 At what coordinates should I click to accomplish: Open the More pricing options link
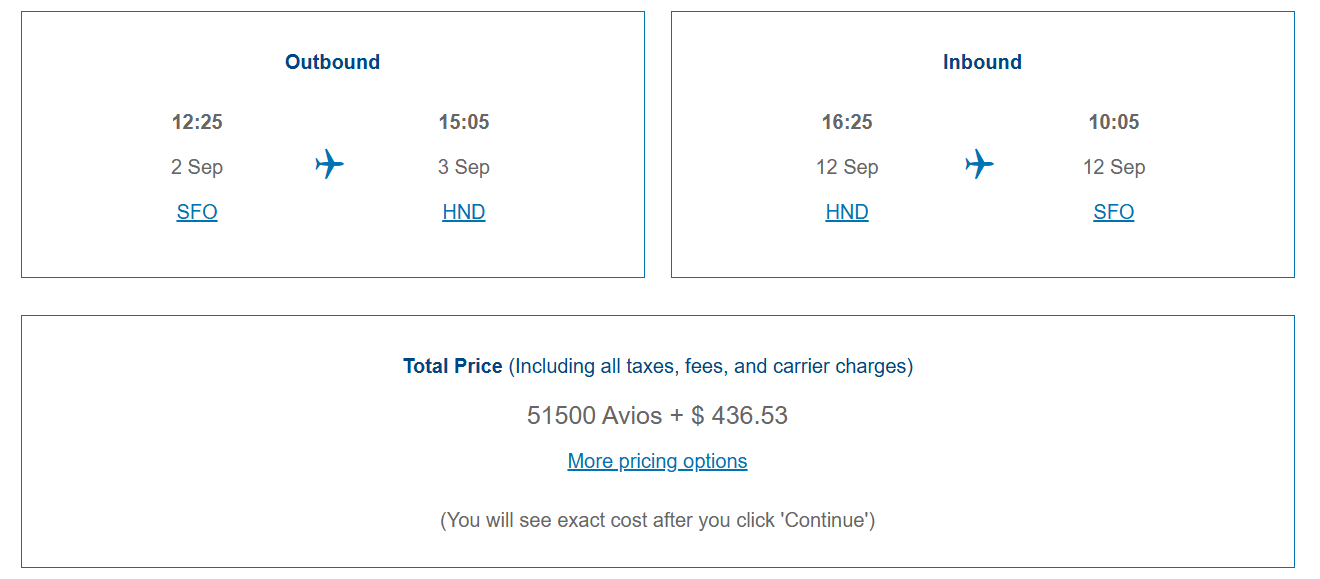point(657,461)
